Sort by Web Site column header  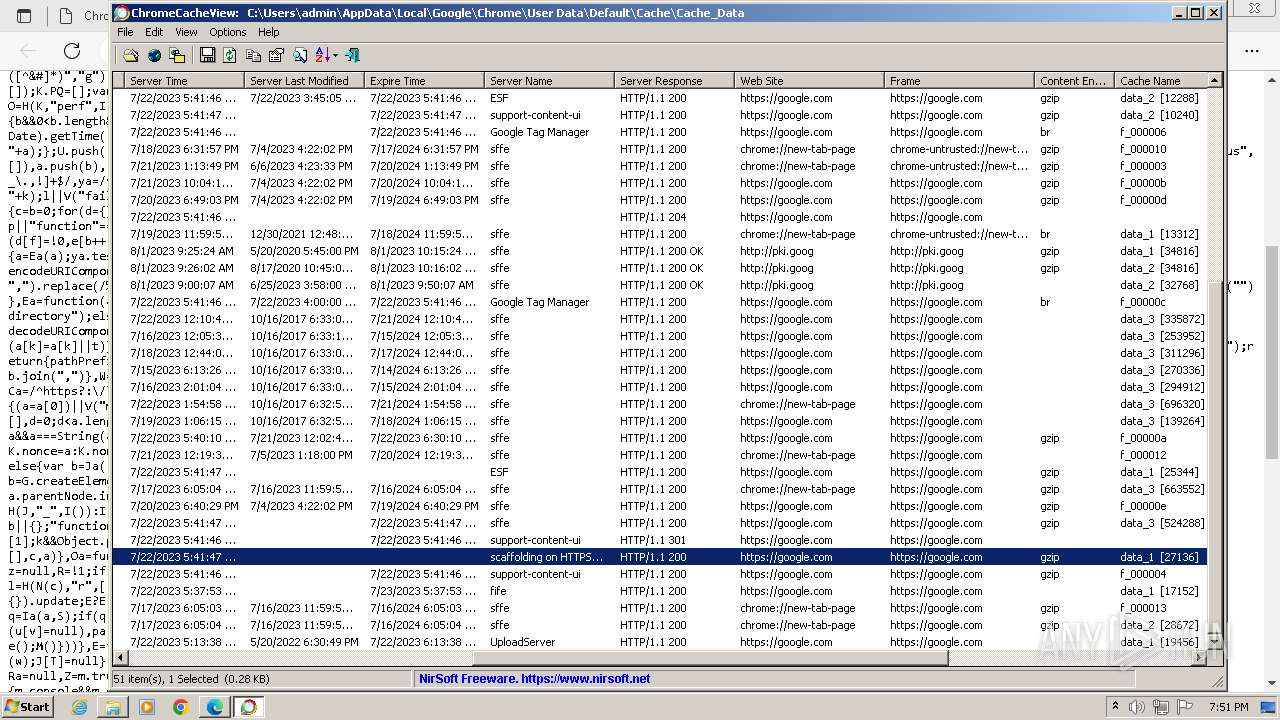pyautogui.click(x=809, y=81)
